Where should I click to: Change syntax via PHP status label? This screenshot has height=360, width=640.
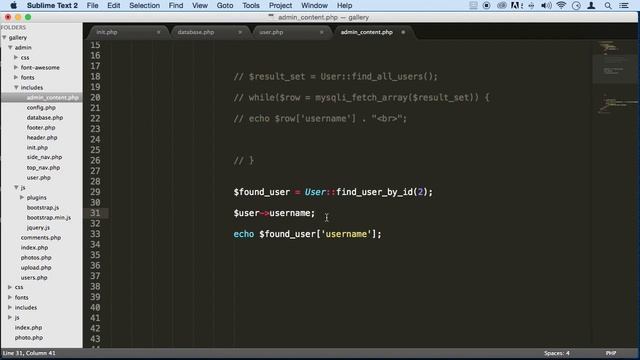point(611,353)
